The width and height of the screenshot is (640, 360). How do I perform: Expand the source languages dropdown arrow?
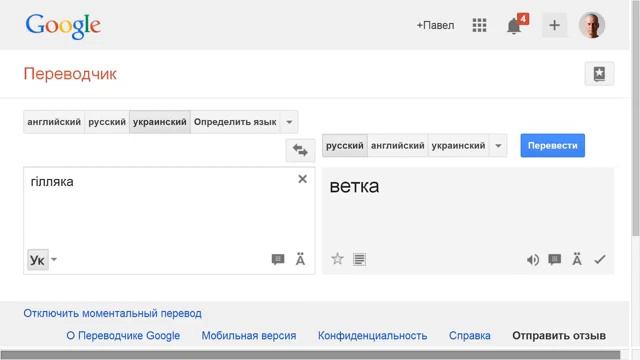(289, 122)
